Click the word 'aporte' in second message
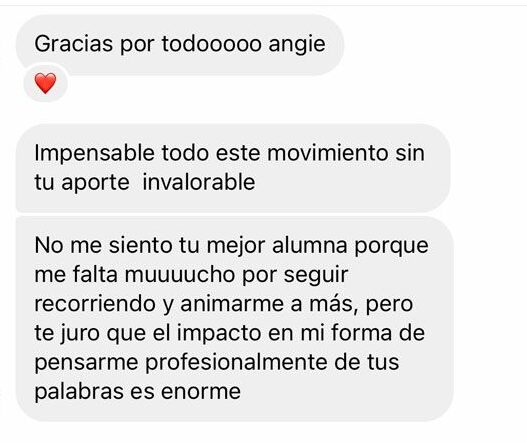The width and height of the screenshot is (527, 443). [96, 184]
